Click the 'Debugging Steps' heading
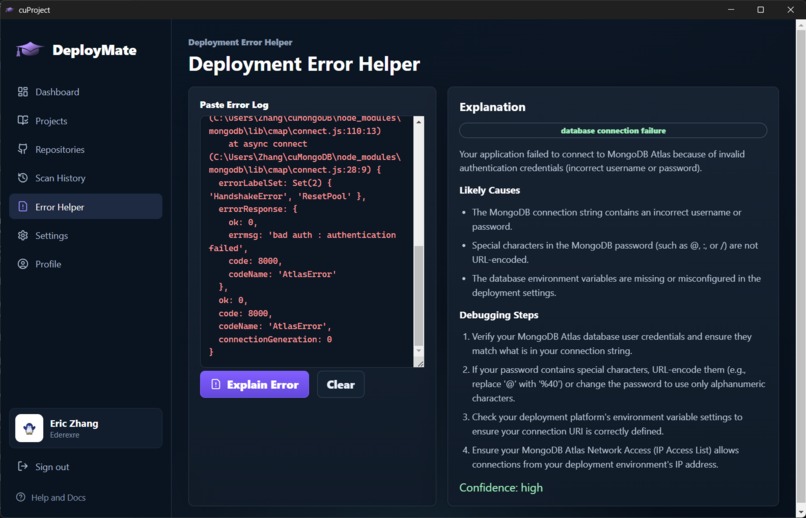This screenshot has width=806, height=518. tap(499, 315)
